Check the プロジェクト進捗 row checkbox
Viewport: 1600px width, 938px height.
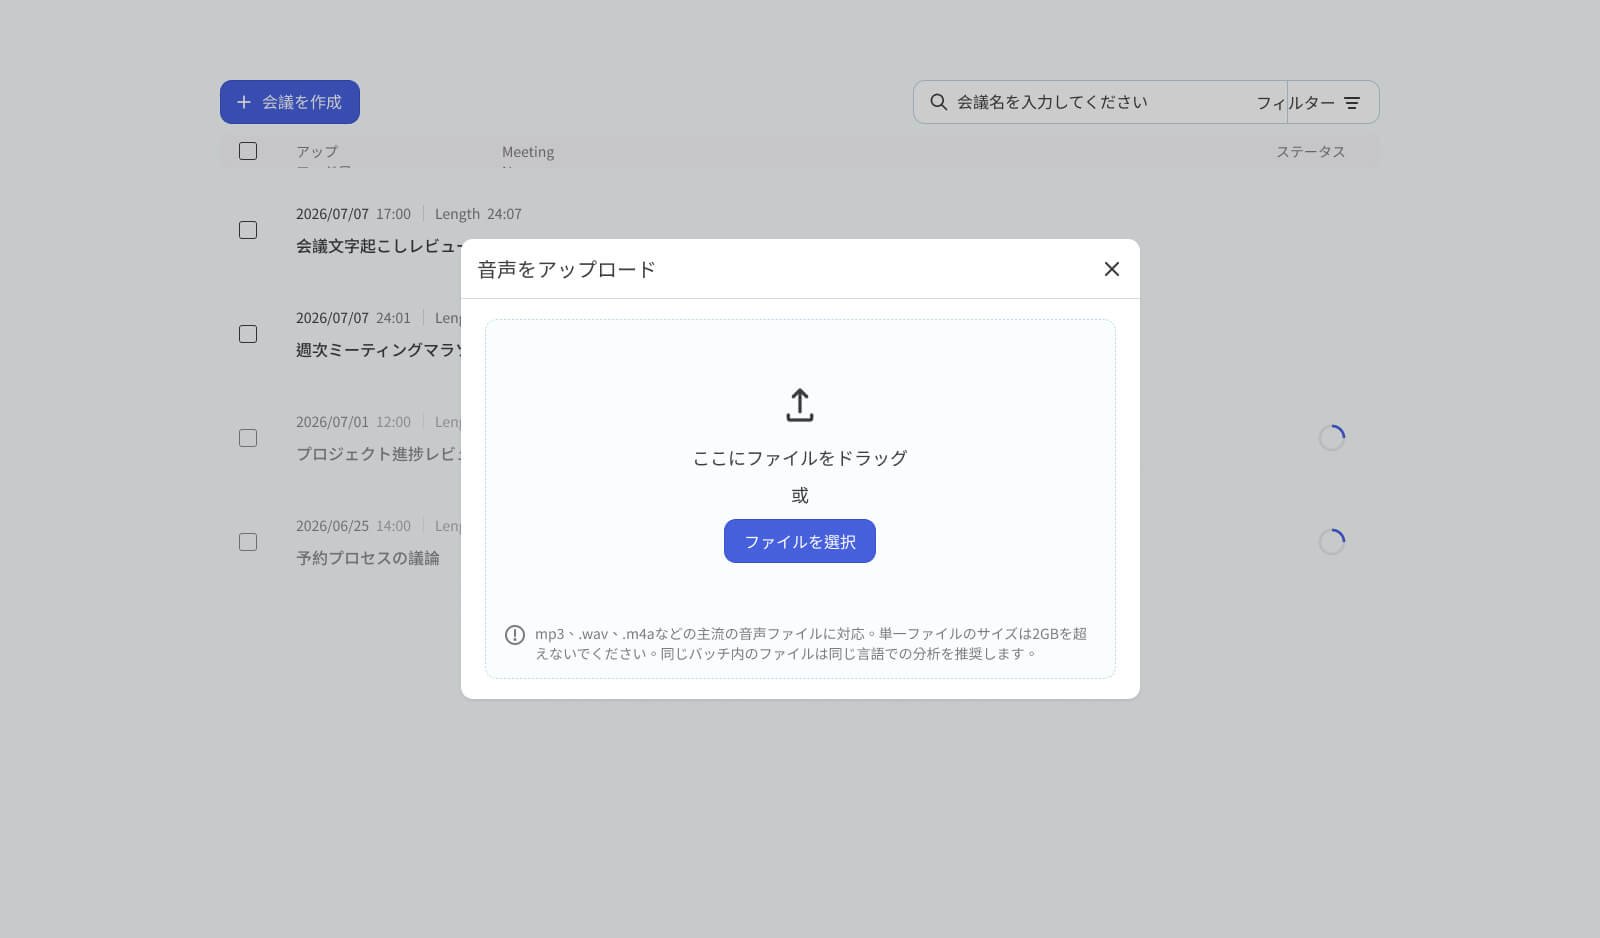pyautogui.click(x=248, y=438)
